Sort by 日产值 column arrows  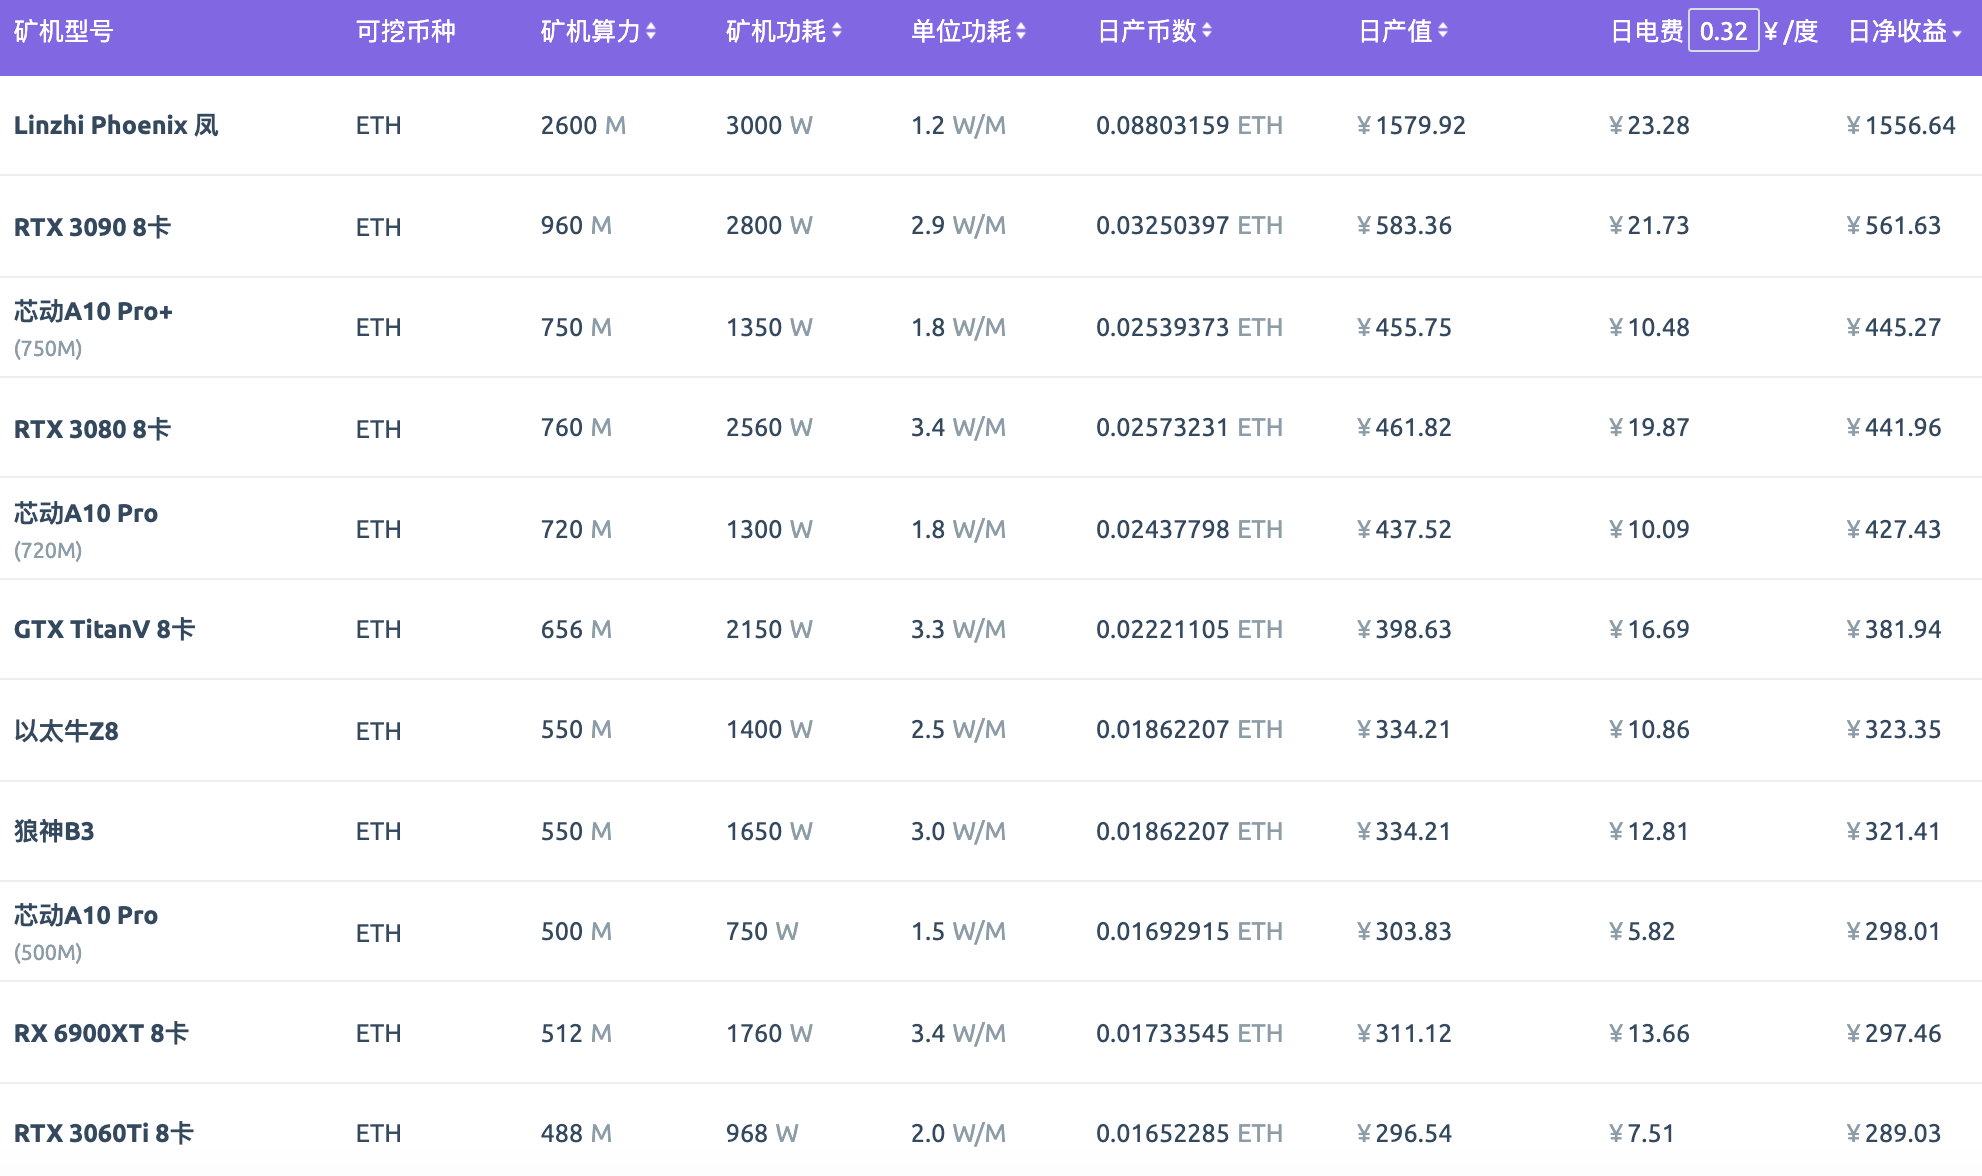click(x=1443, y=32)
